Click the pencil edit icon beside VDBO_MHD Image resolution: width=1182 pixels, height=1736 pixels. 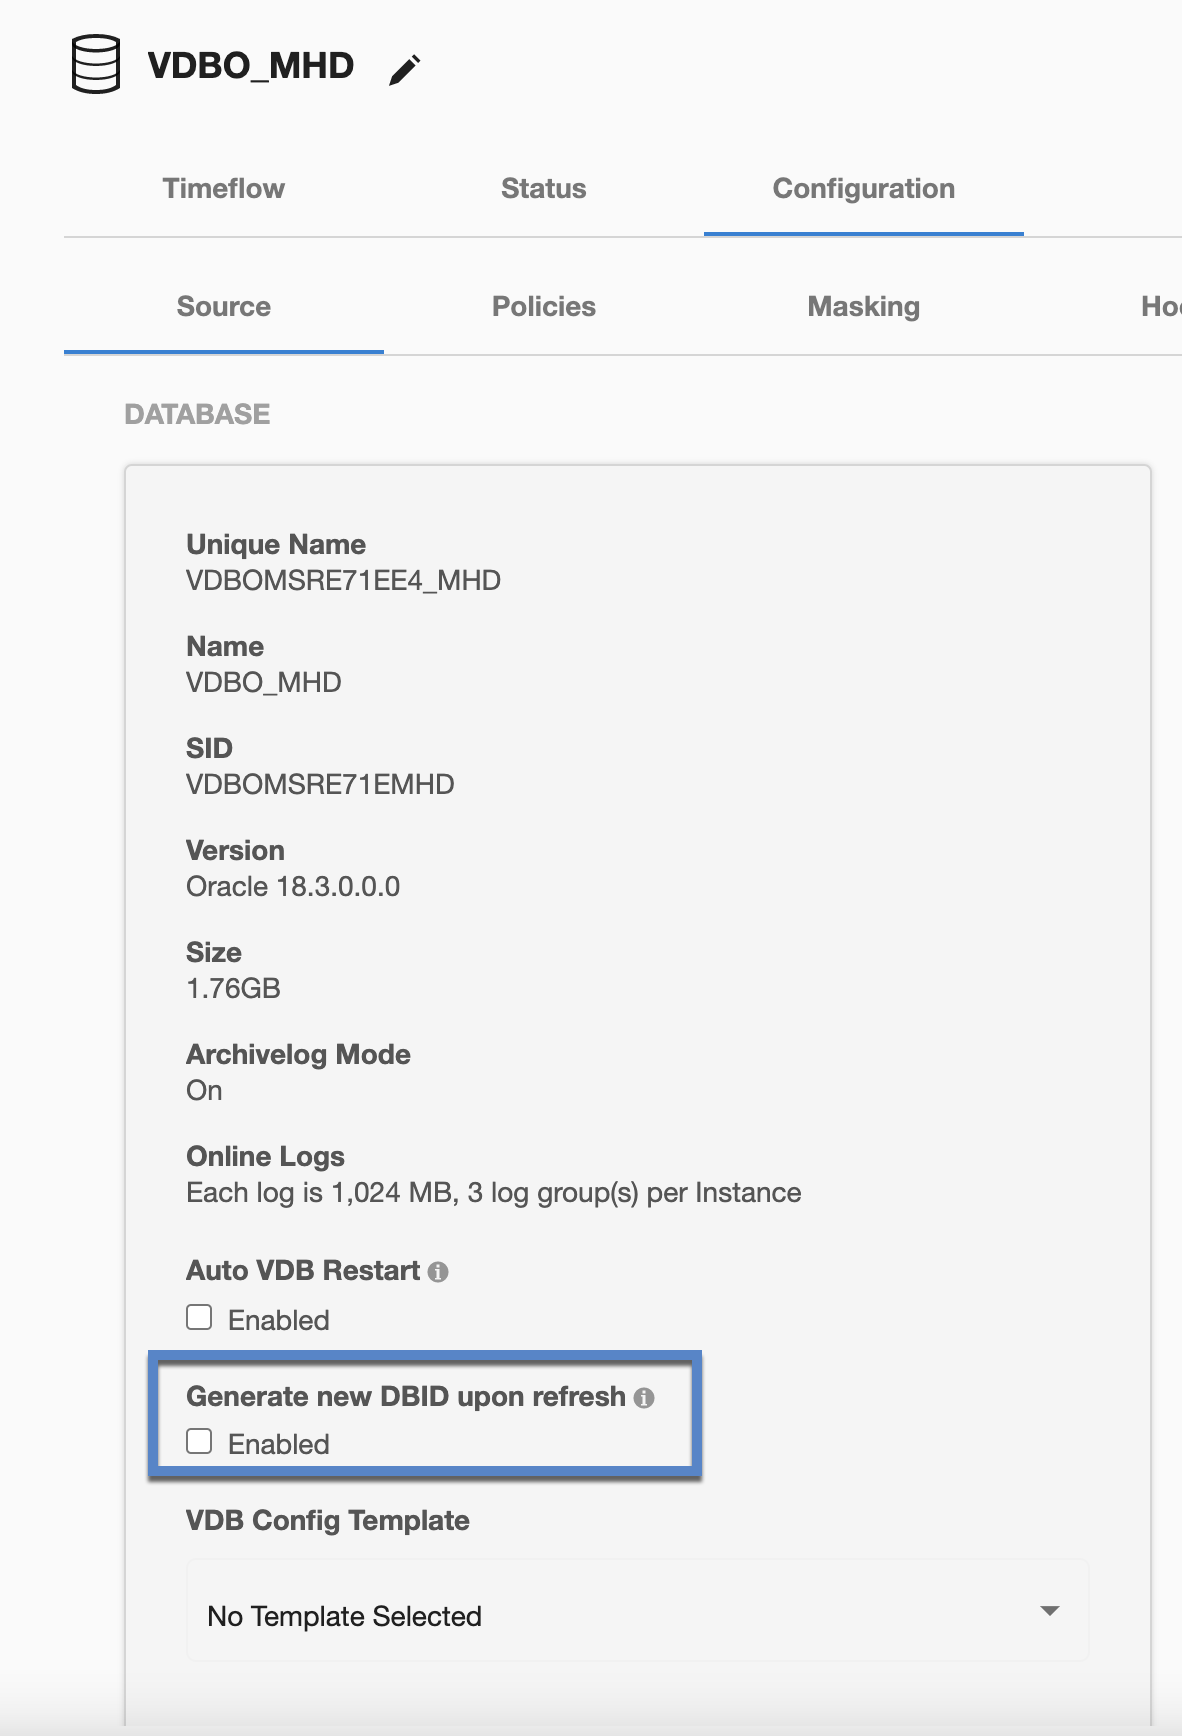pos(405,70)
